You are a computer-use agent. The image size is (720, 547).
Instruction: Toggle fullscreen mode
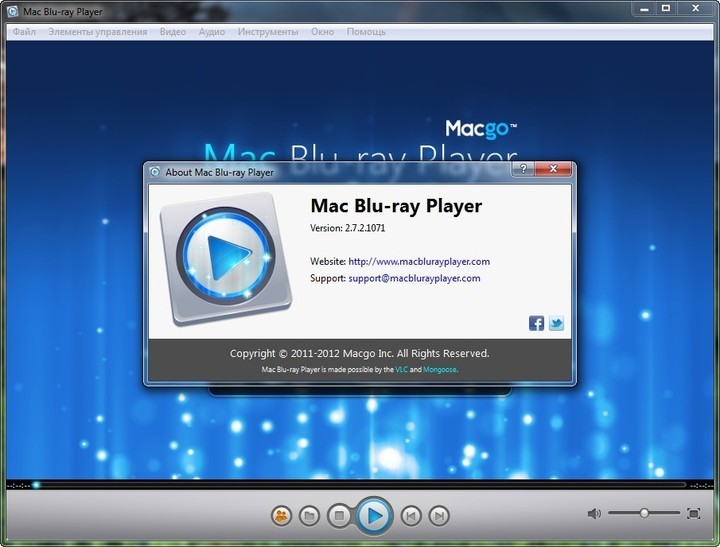point(693,513)
